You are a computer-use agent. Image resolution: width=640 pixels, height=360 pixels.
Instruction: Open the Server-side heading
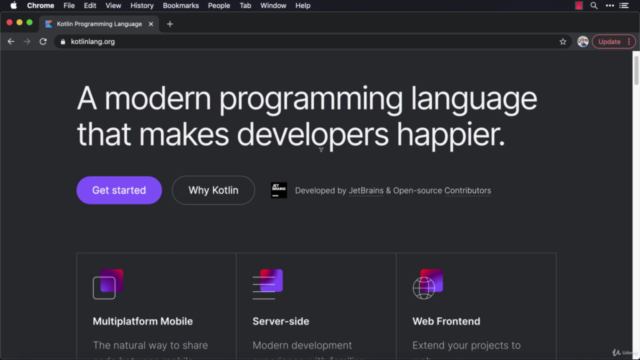pos(281,321)
